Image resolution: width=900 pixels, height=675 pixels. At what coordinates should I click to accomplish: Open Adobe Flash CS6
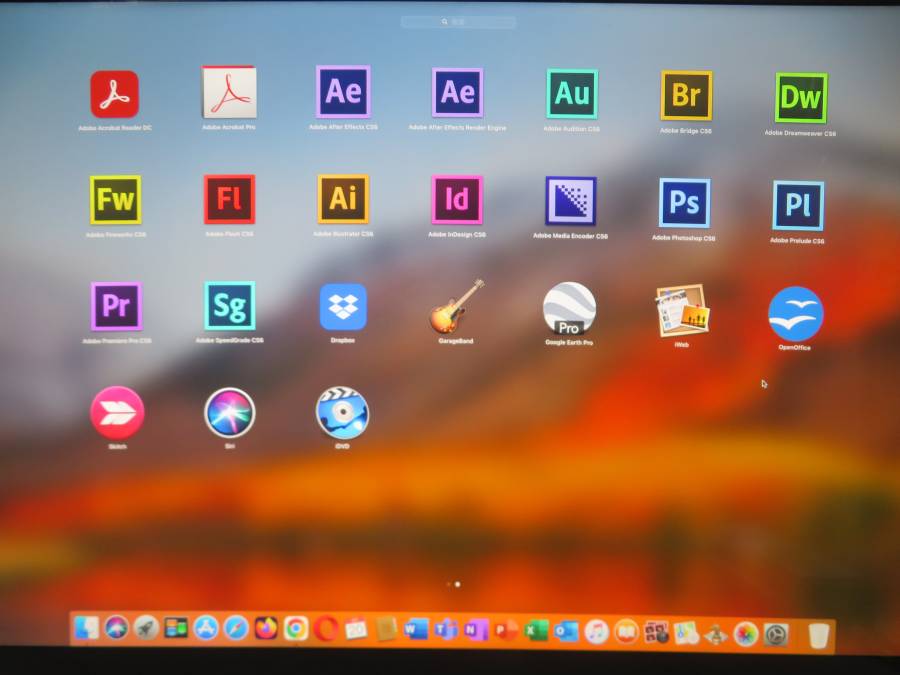(229, 199)
